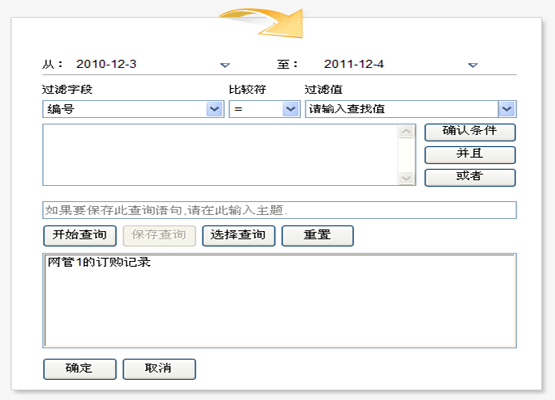Expand the 比较符 = combo box

point(291,109)
